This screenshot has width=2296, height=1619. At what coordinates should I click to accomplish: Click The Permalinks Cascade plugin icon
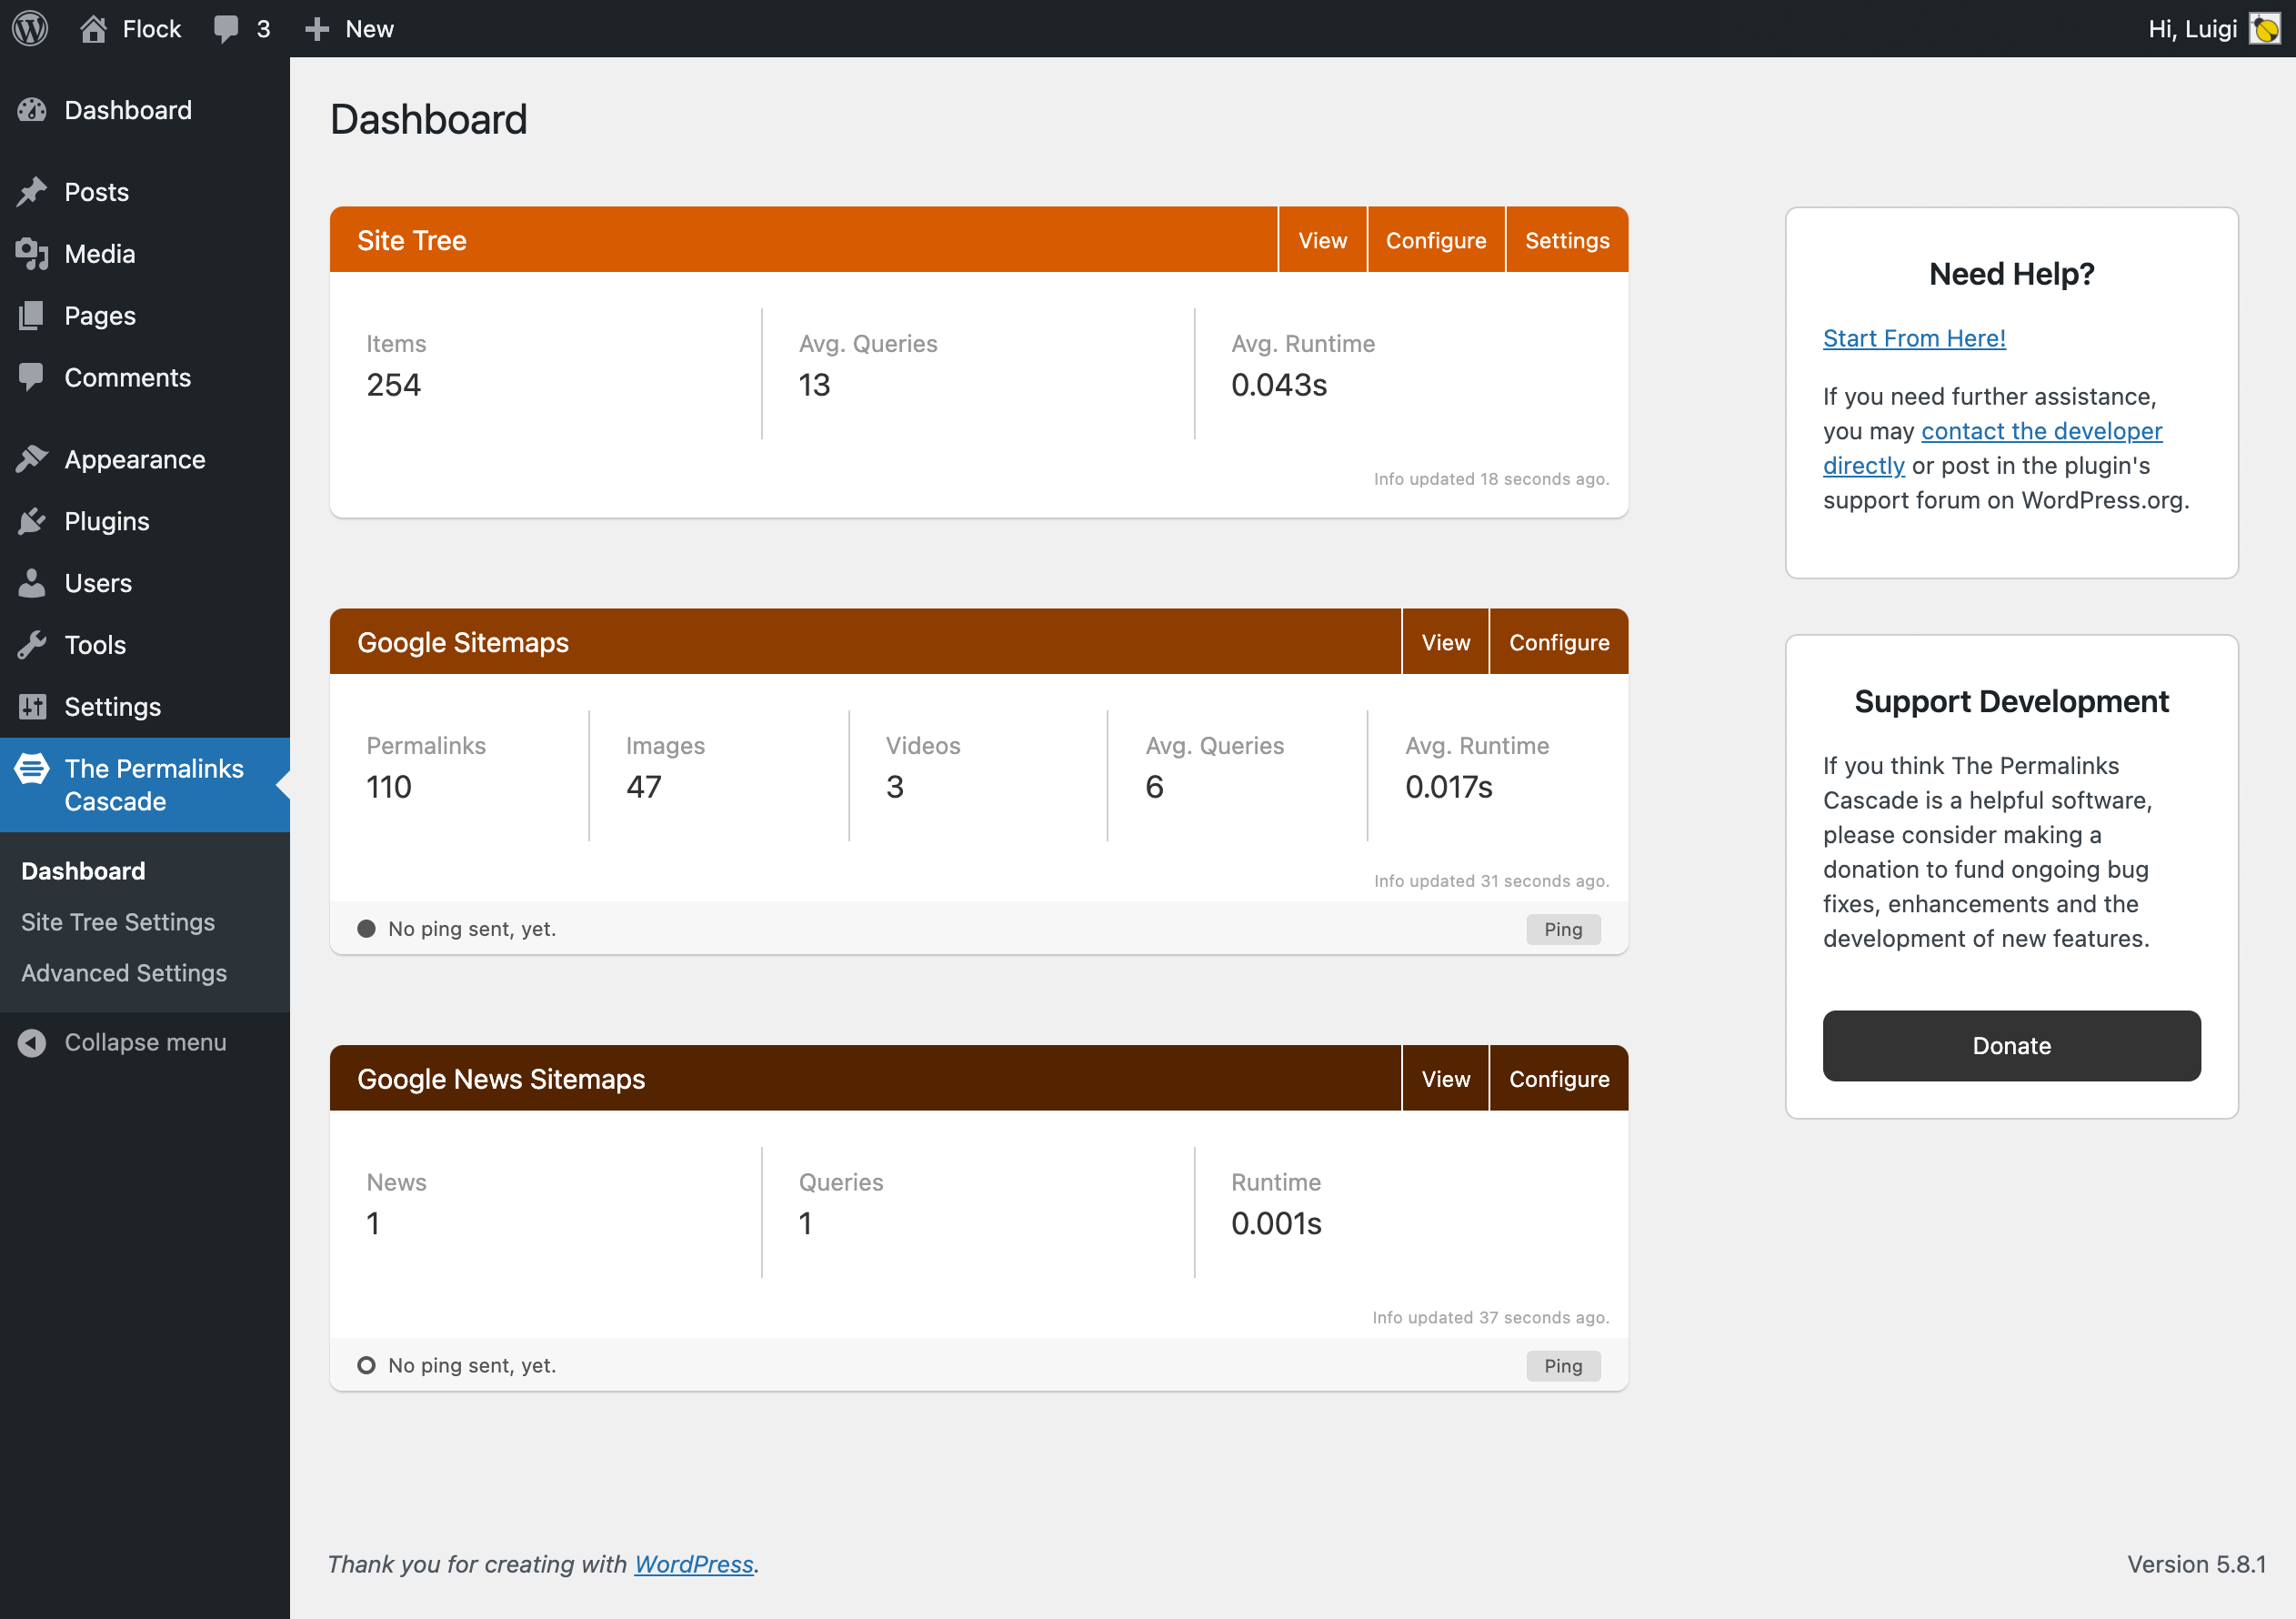[32, 769]
